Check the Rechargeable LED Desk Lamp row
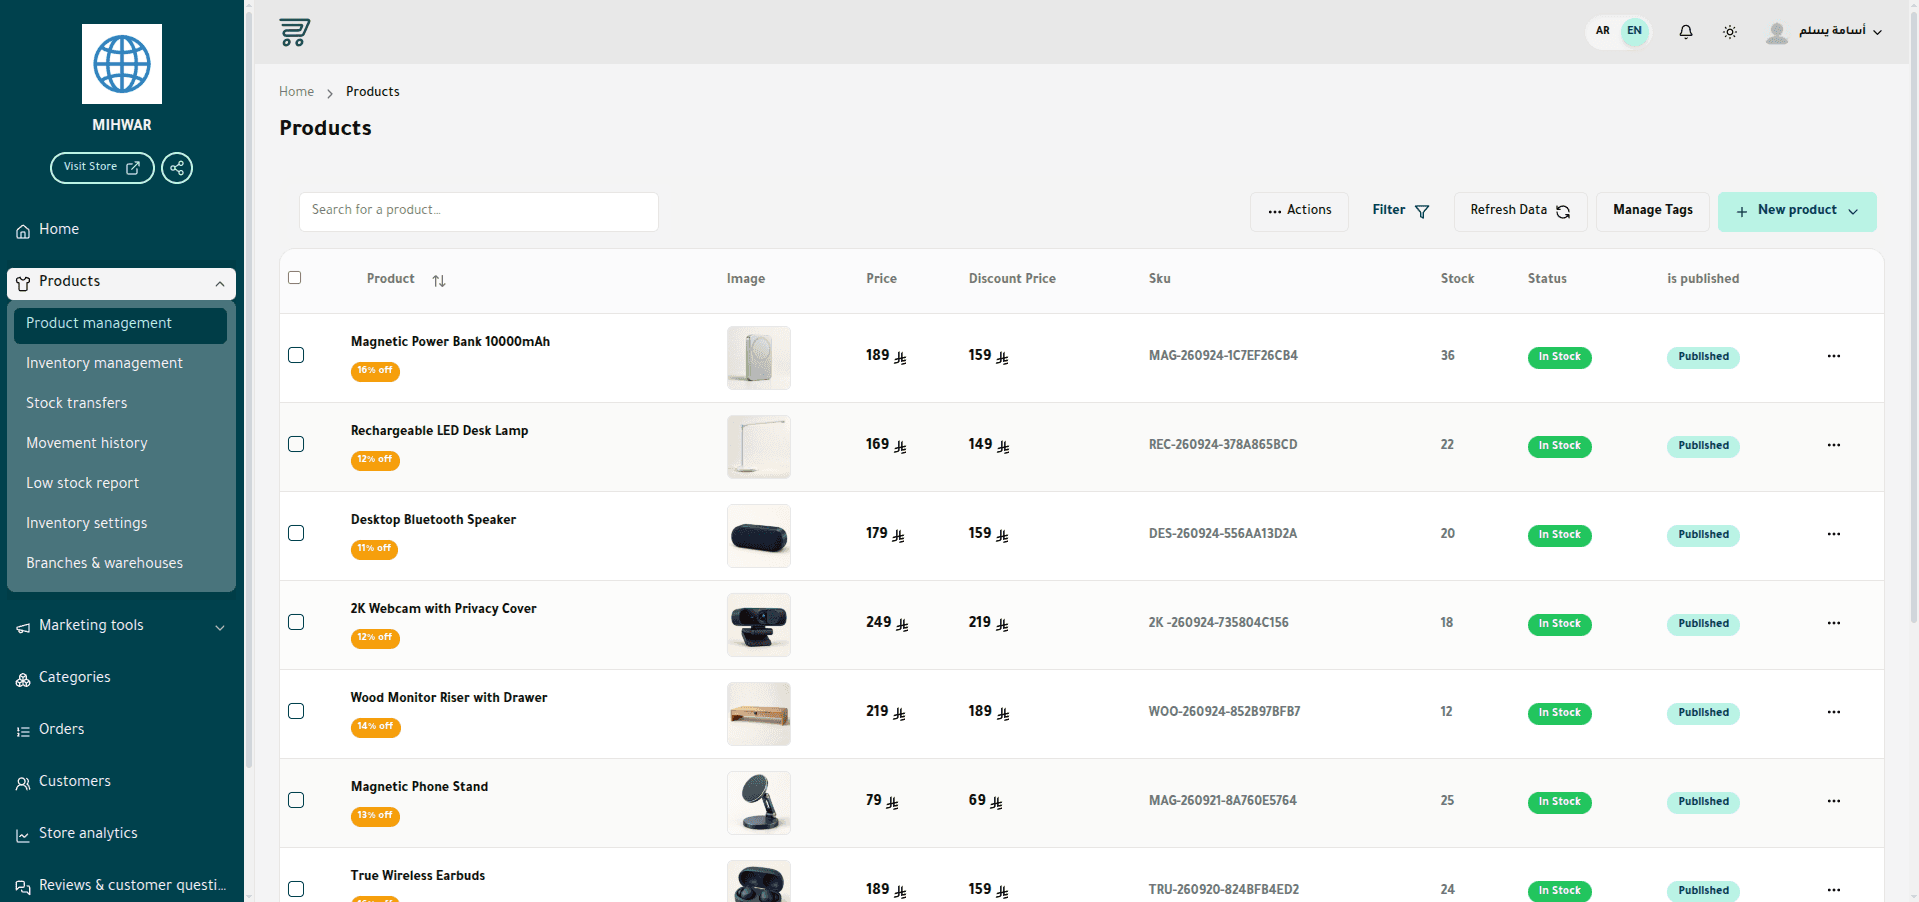The image size is (1919, 902). pyautogui.click(x=296, y=444)
